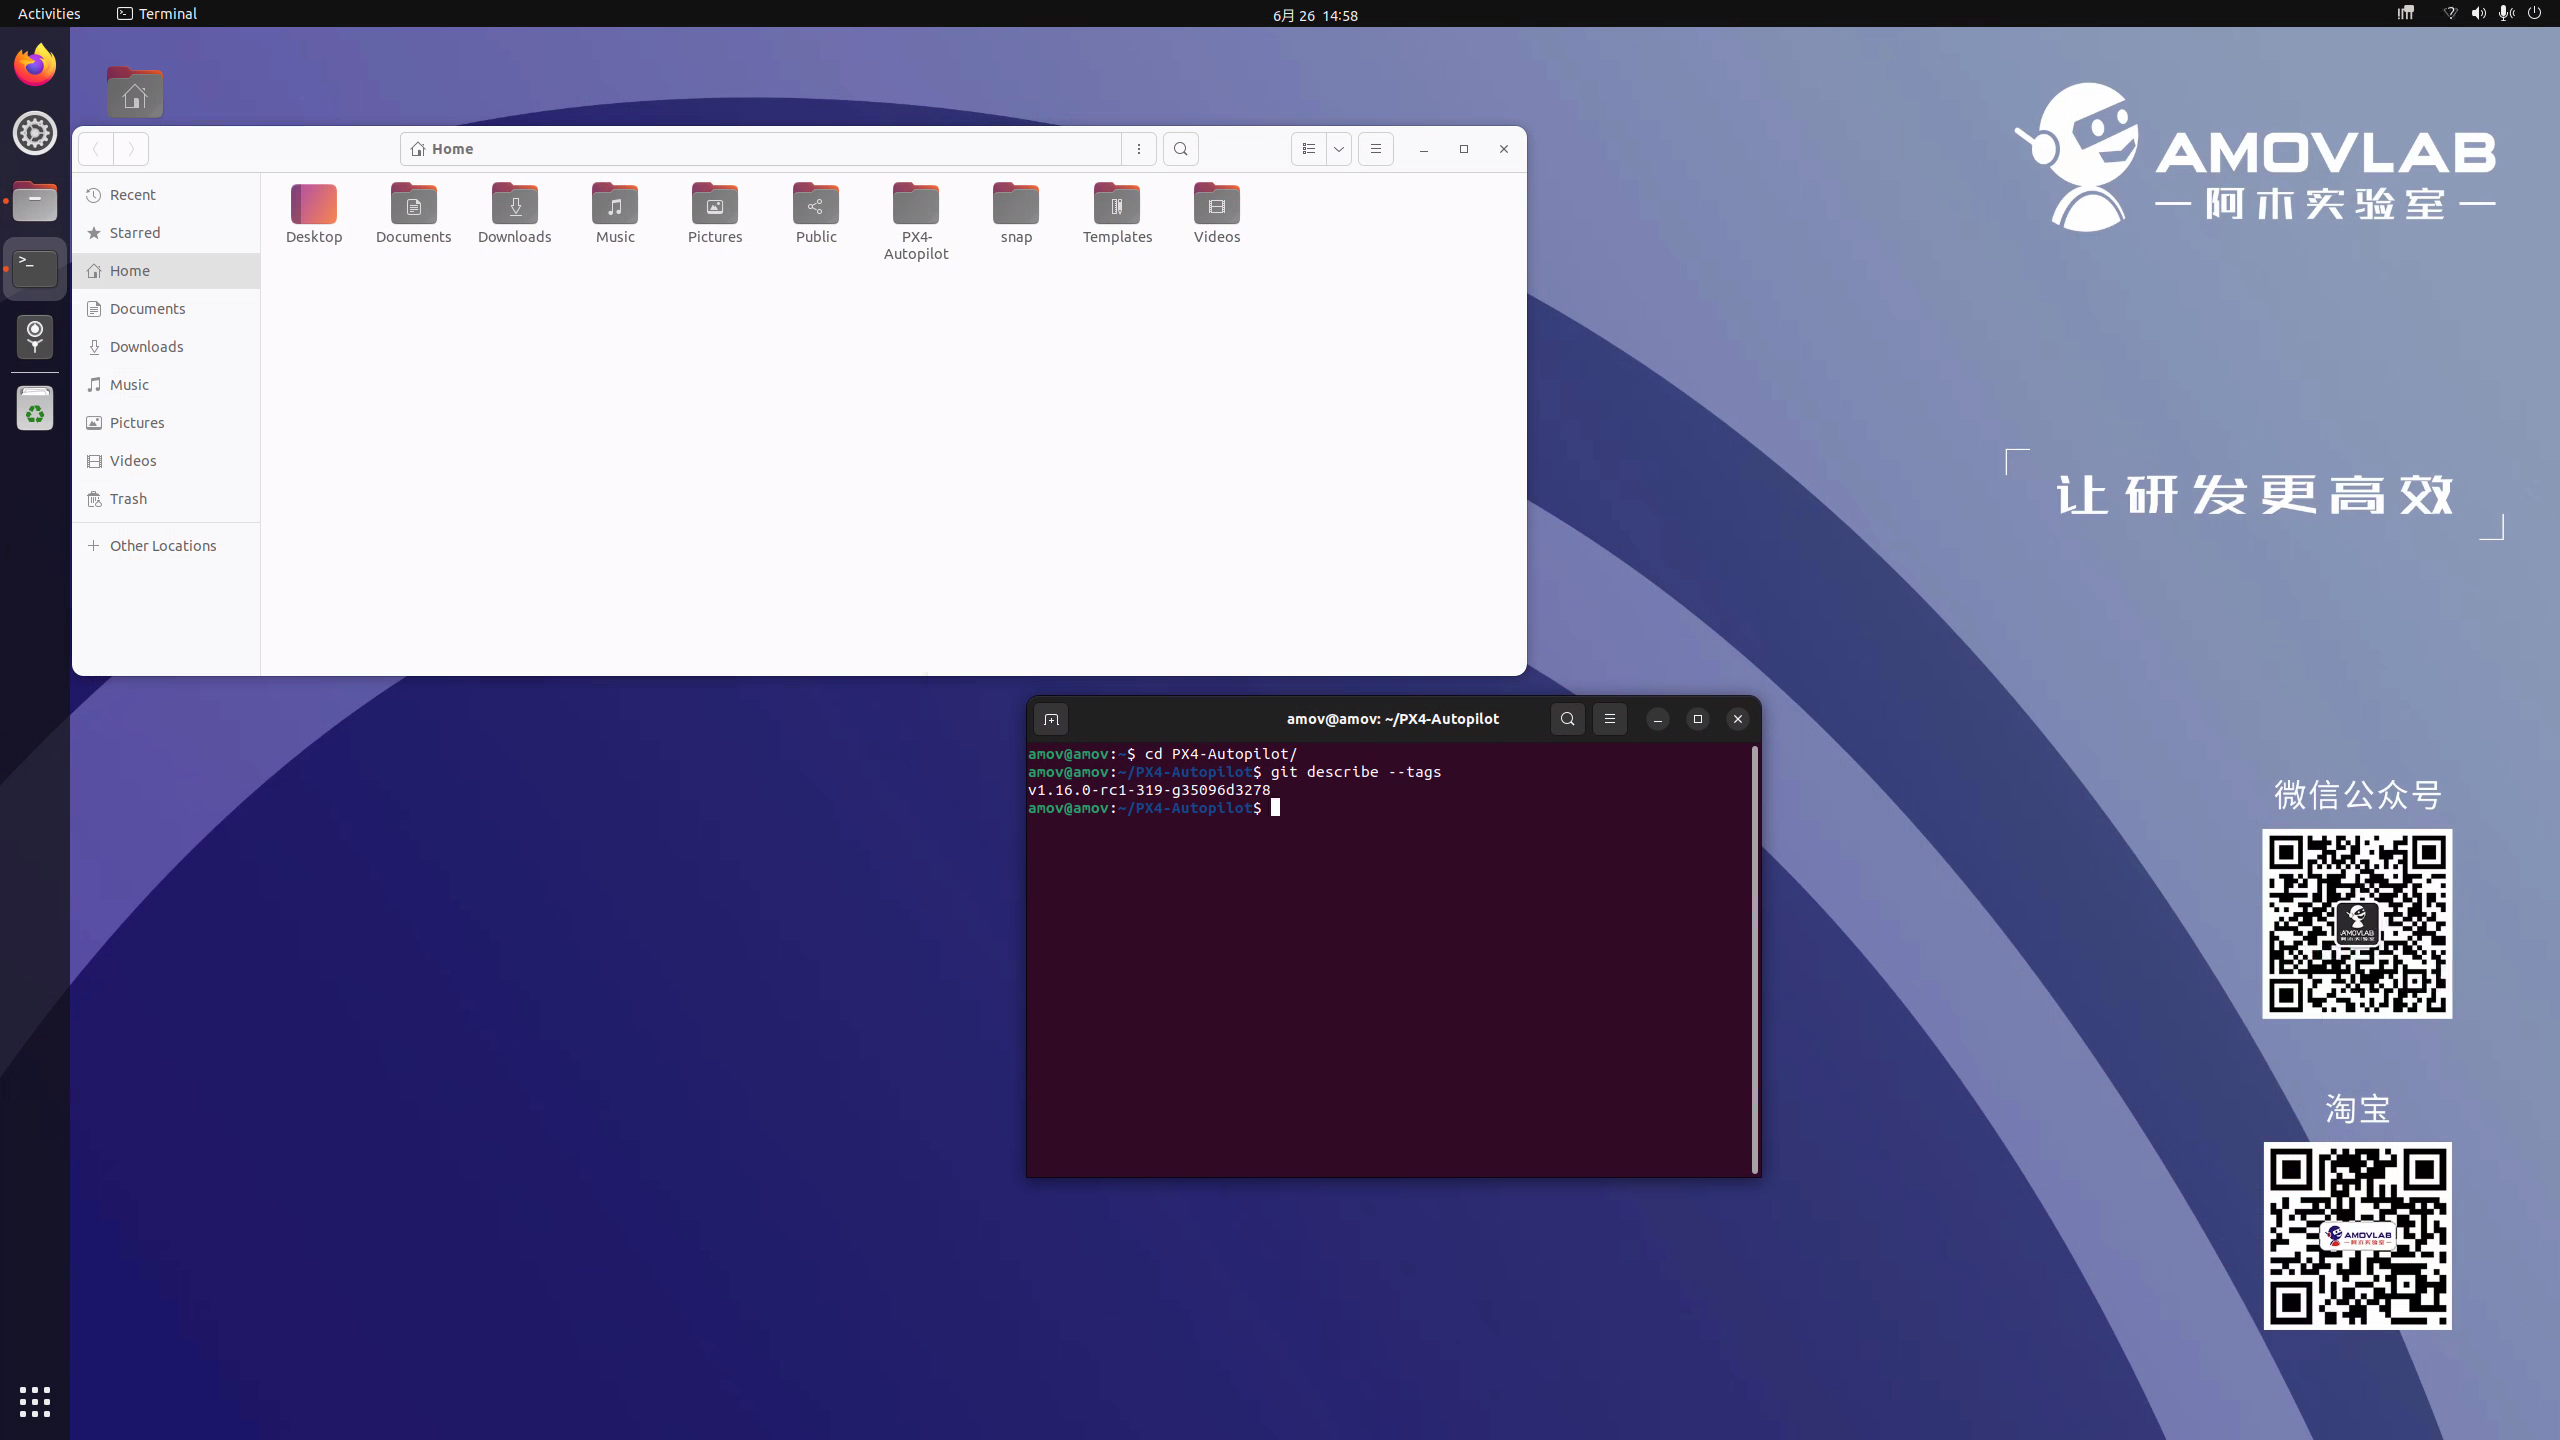The width and height of the screenshot is (2560, 1440).
Task: Close the Terminal window
Action: pyautogui.click(x=1737, y=719)
